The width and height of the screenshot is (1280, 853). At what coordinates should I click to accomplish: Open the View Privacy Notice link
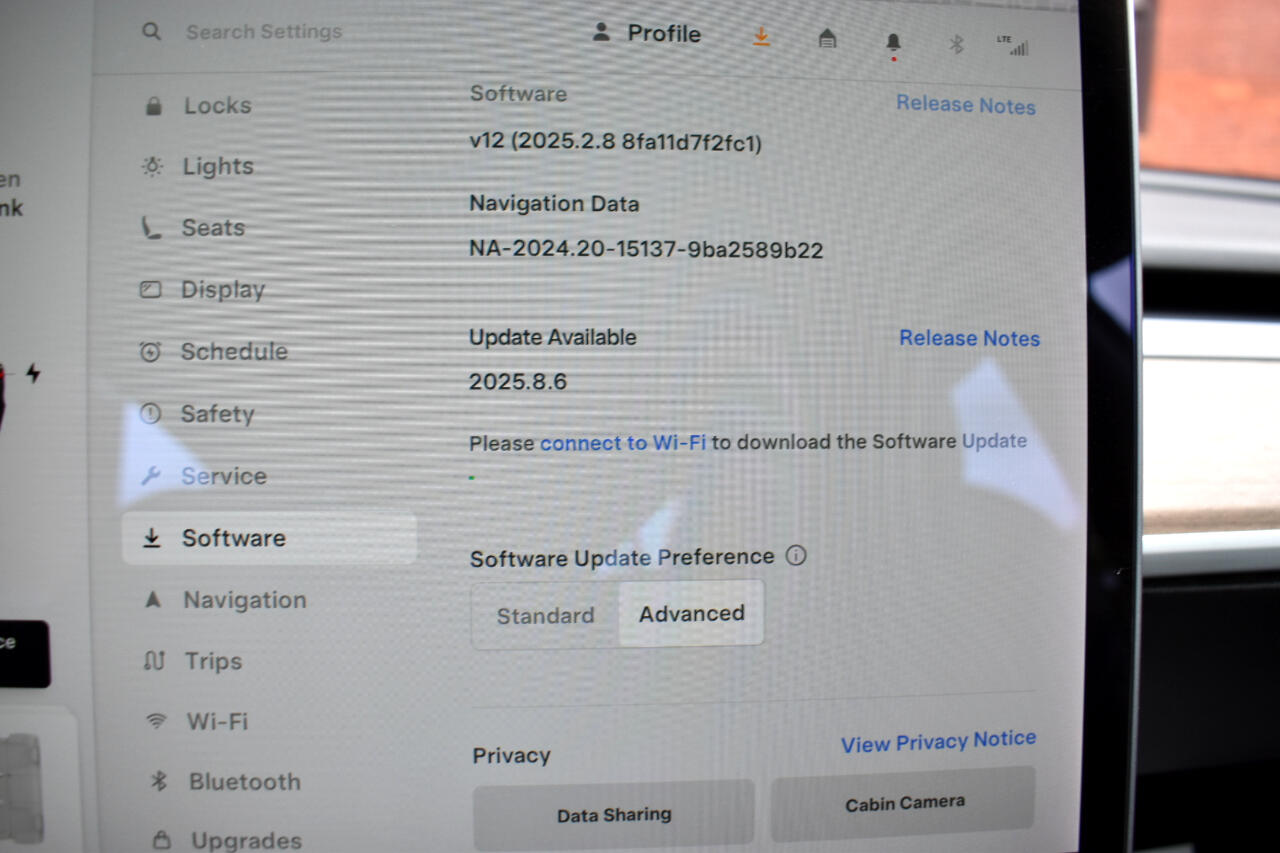pos(938,742)
